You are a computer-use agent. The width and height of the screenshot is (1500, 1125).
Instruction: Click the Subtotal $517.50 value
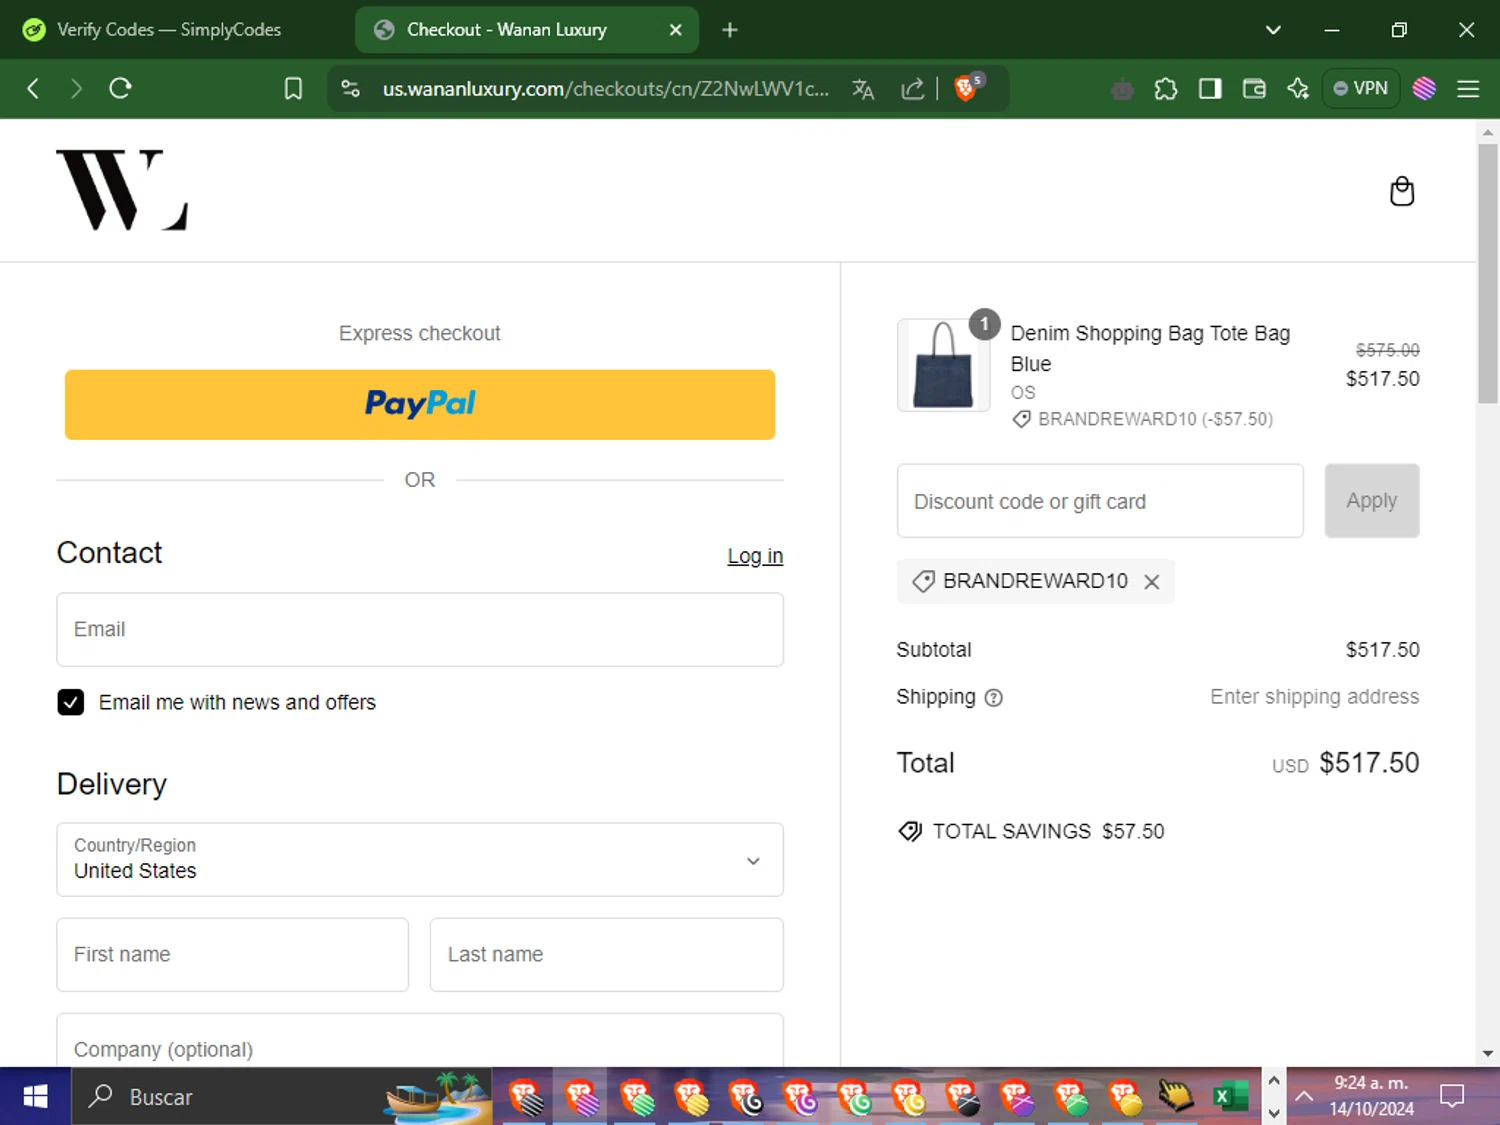[x=1382, y=650]
